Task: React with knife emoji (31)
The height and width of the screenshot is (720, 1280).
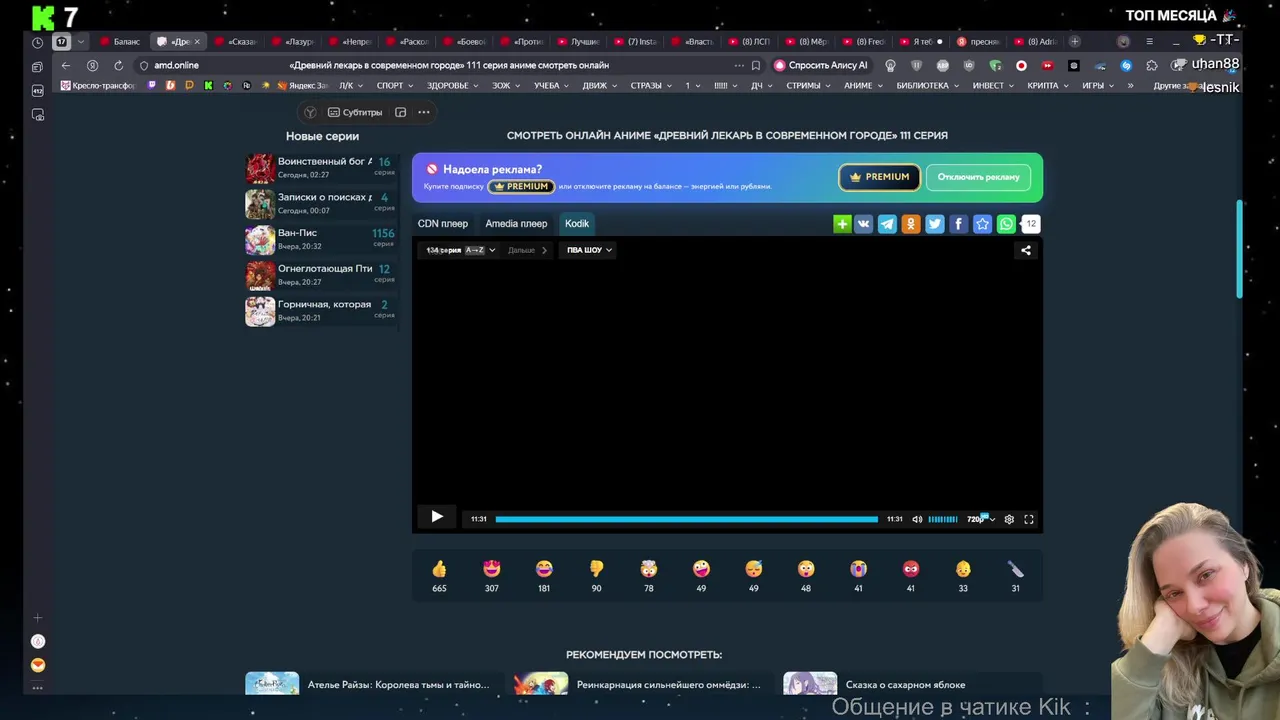Action: (x=1015, y=569)
